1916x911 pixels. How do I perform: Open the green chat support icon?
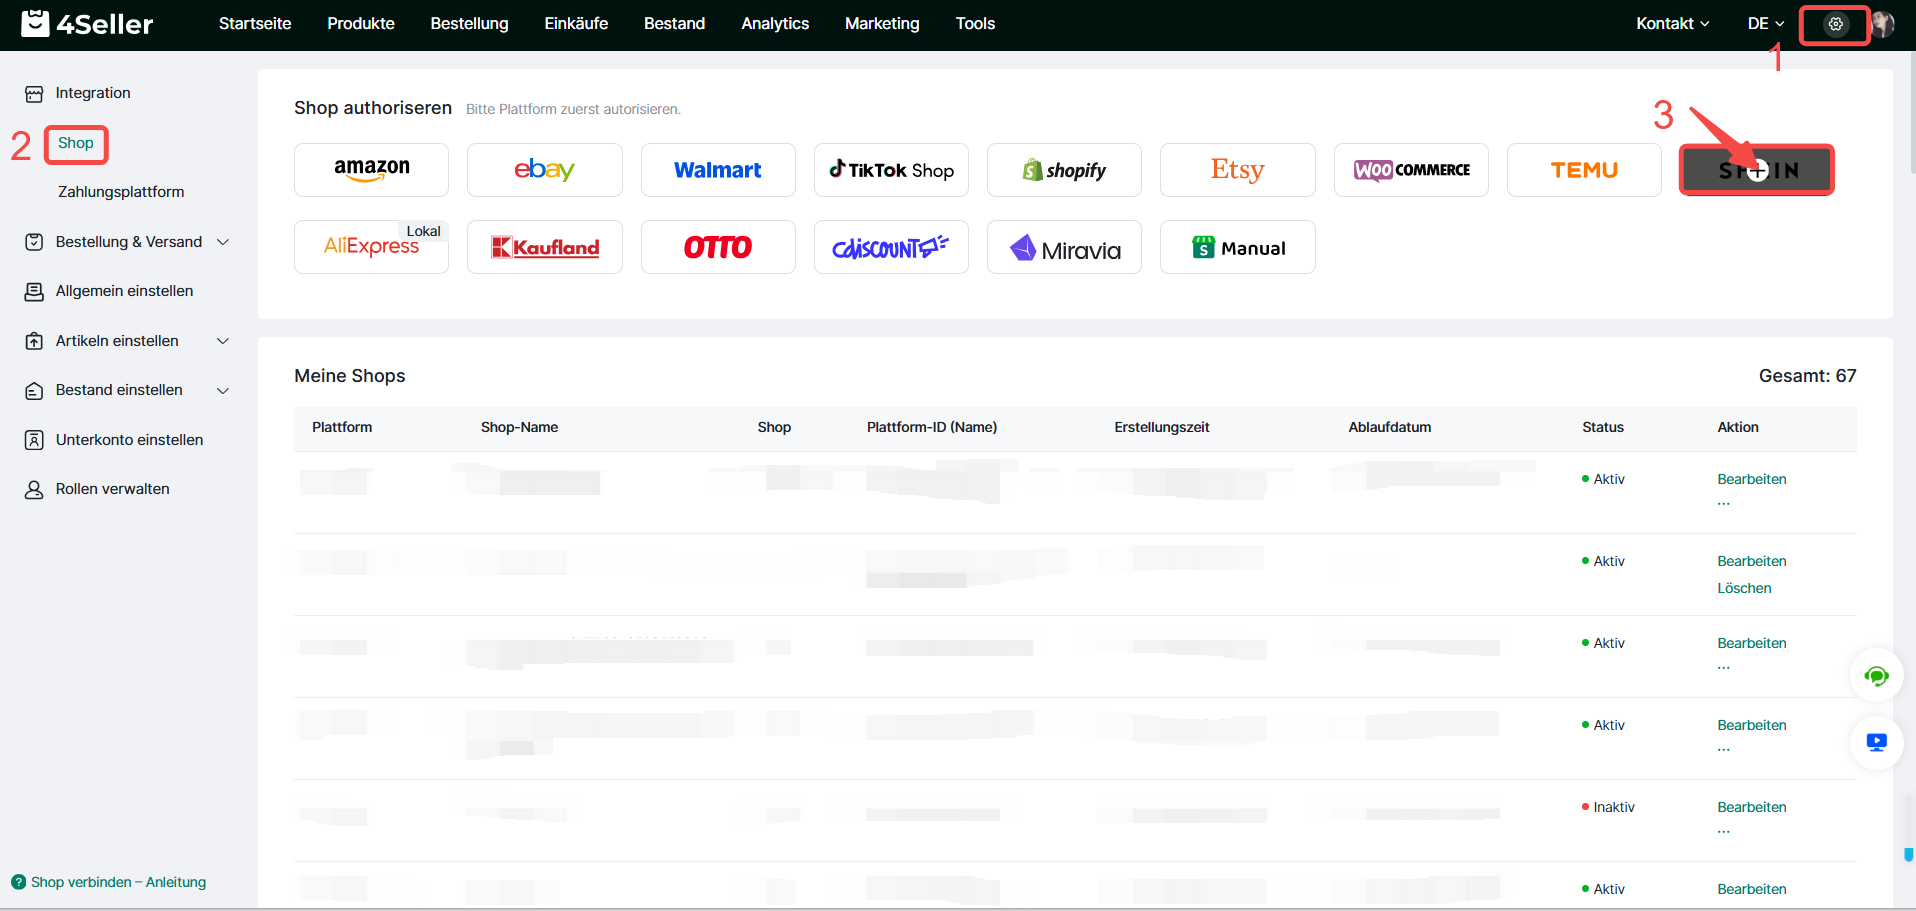(1876, 677)
